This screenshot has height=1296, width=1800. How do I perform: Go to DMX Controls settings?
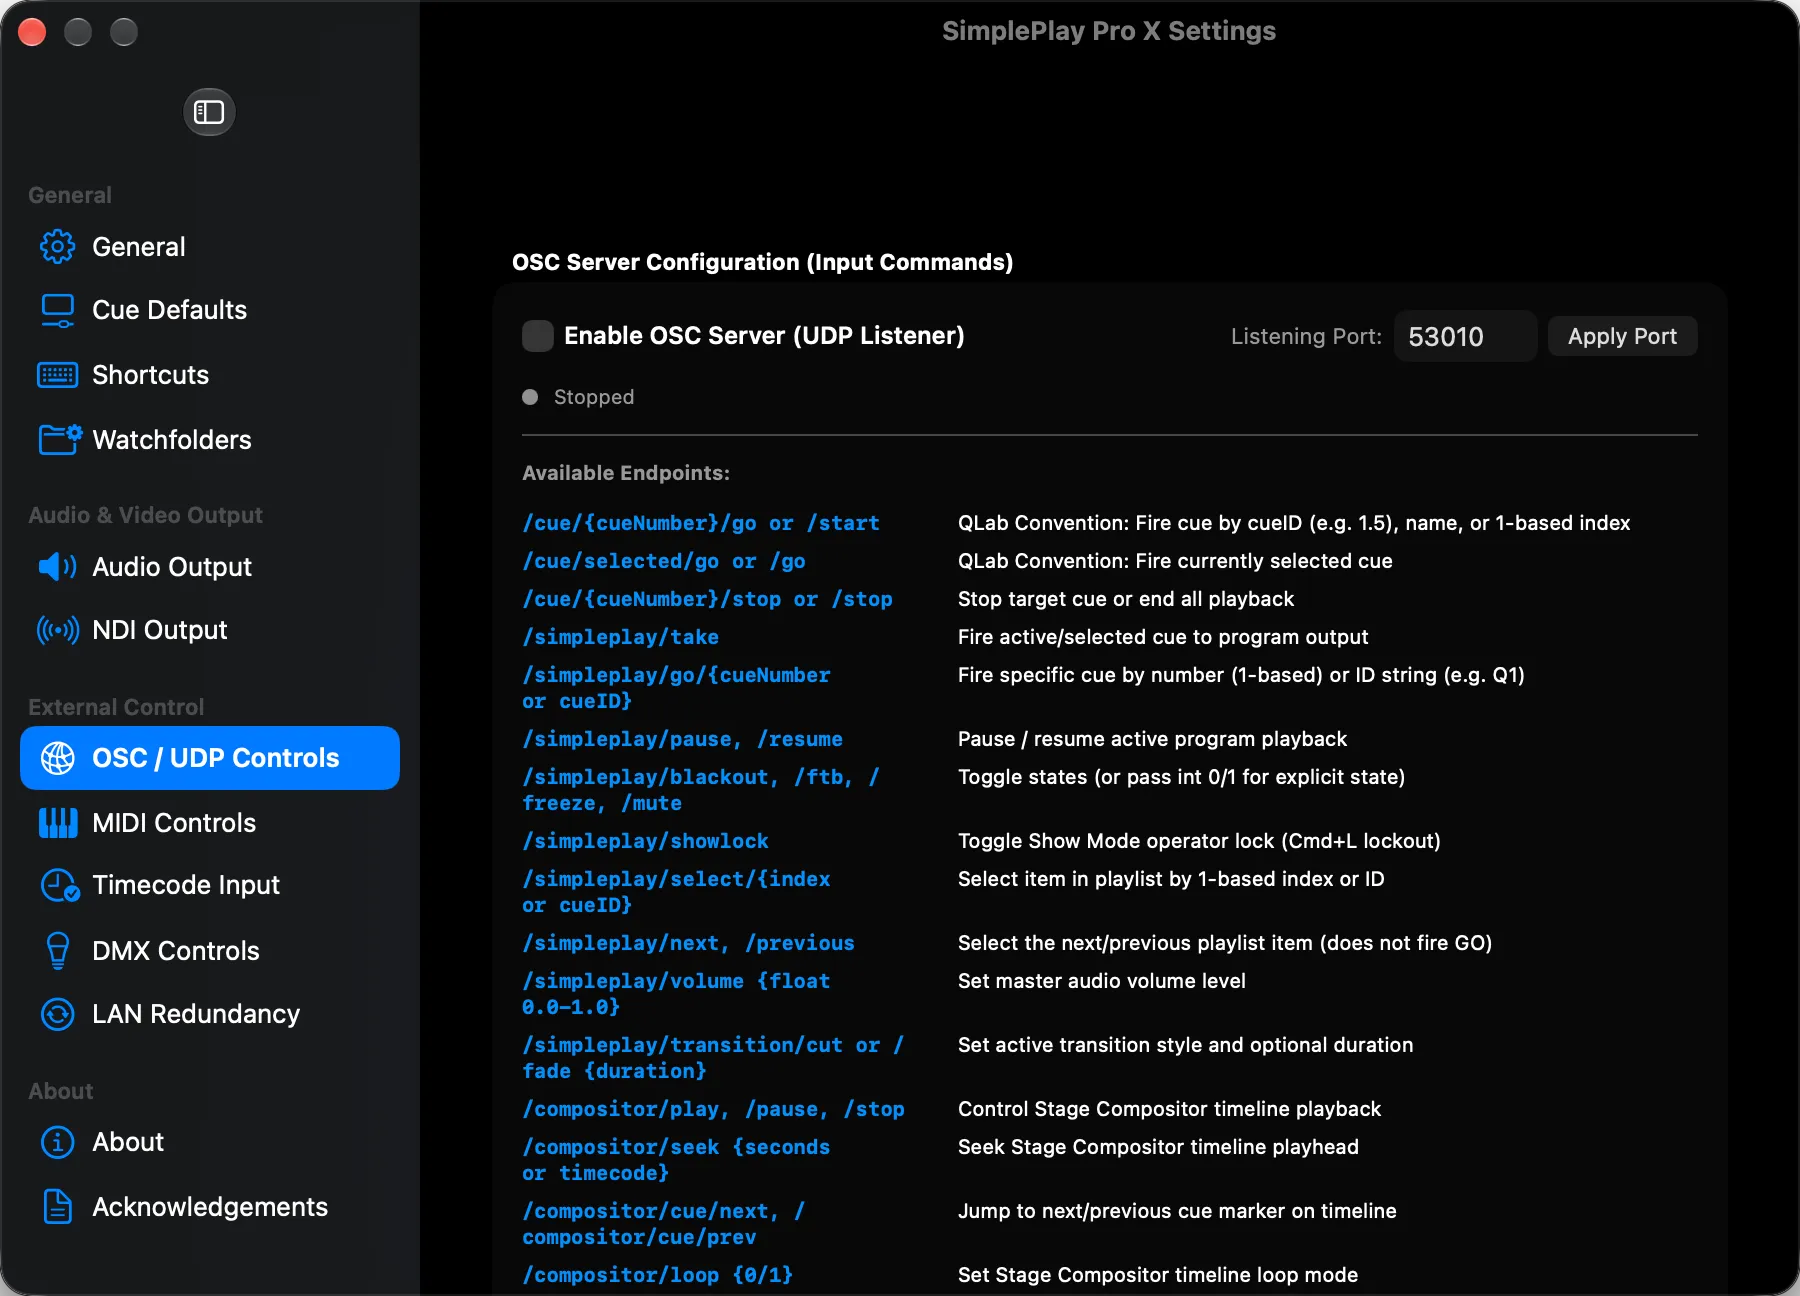[210, 951]
